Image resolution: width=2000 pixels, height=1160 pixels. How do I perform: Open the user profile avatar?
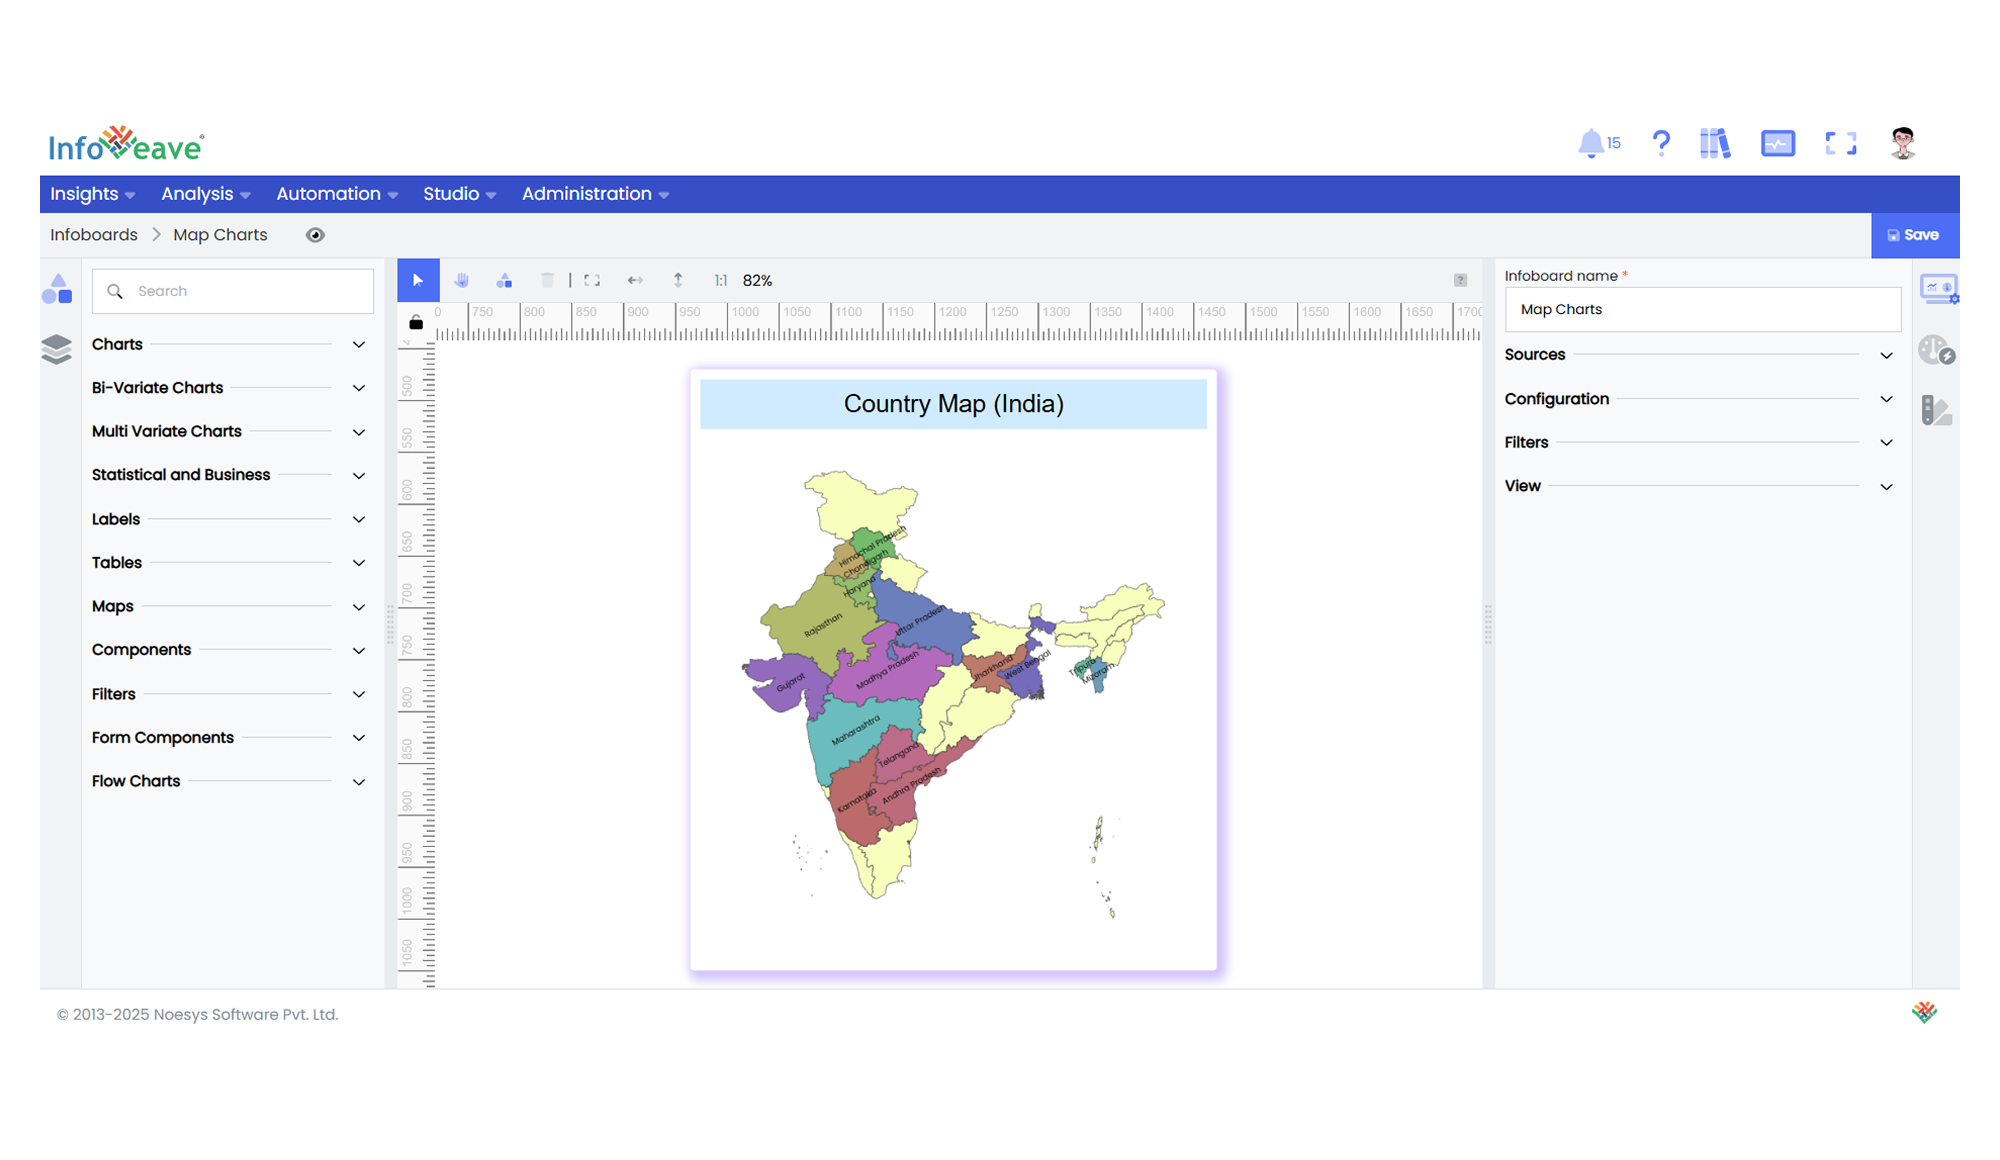coord(1903,143)
